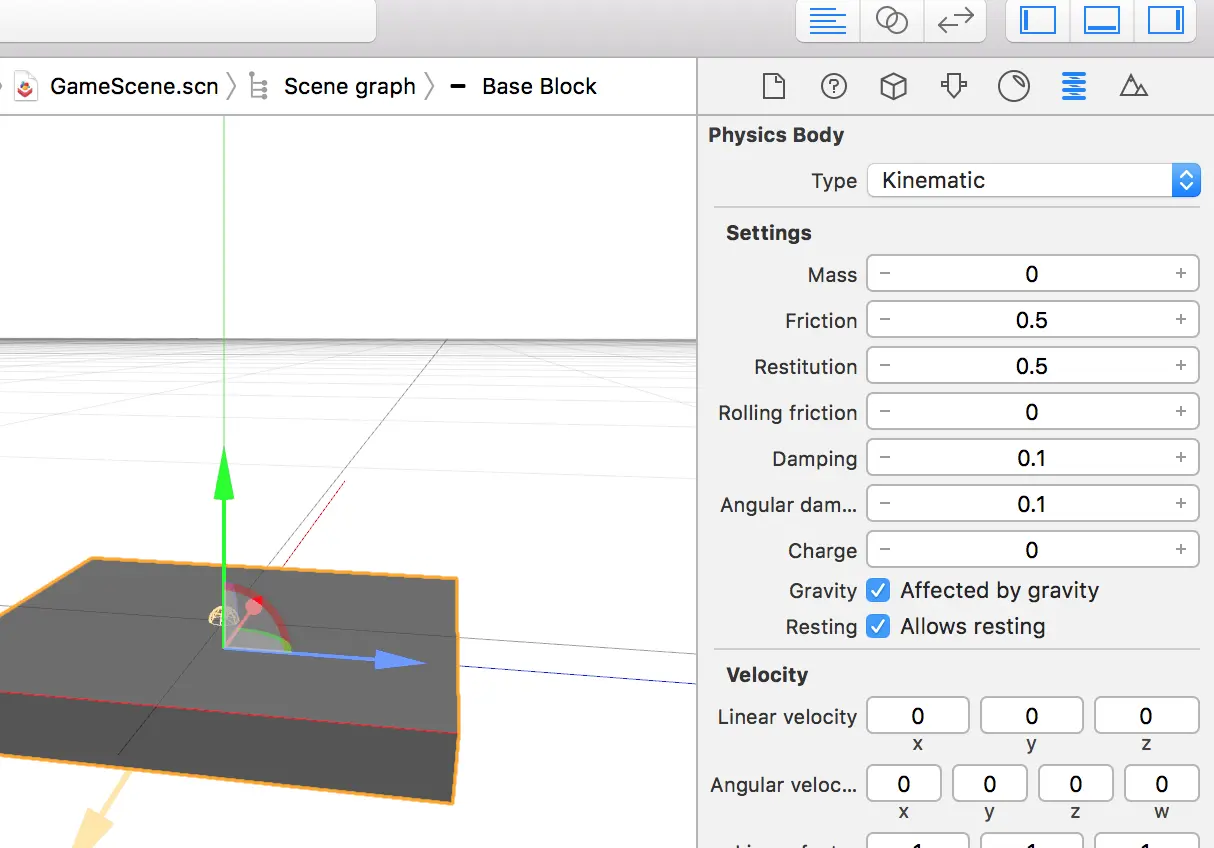Open Scene graph breadcrumb
1214x848 pixels.
[349, 86]
